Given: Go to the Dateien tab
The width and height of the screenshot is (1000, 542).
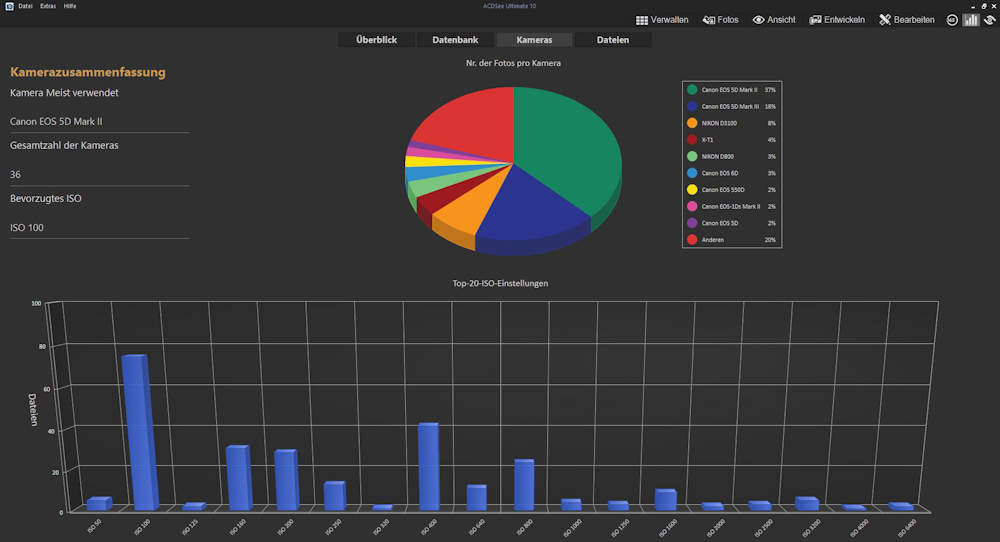Looking at the screenshot, I should coord(613,40).
